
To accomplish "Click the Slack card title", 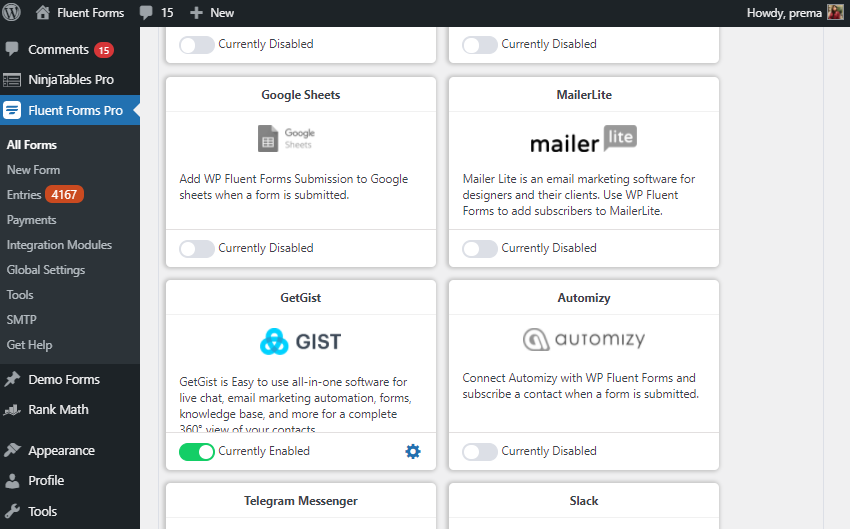I will point(584,501).
